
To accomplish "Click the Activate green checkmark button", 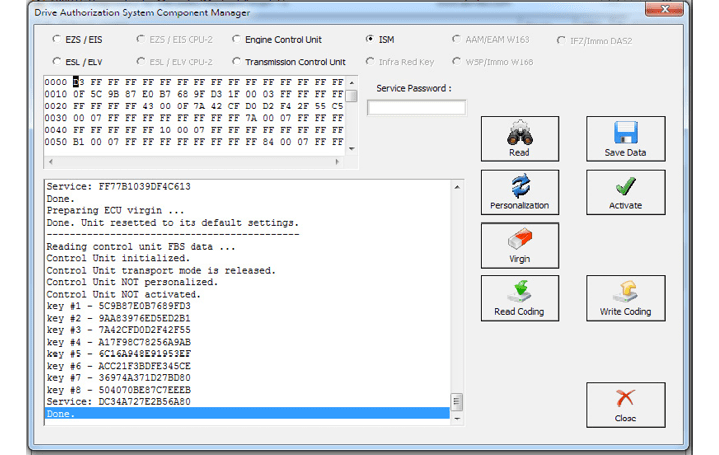I will coord(625,191).
